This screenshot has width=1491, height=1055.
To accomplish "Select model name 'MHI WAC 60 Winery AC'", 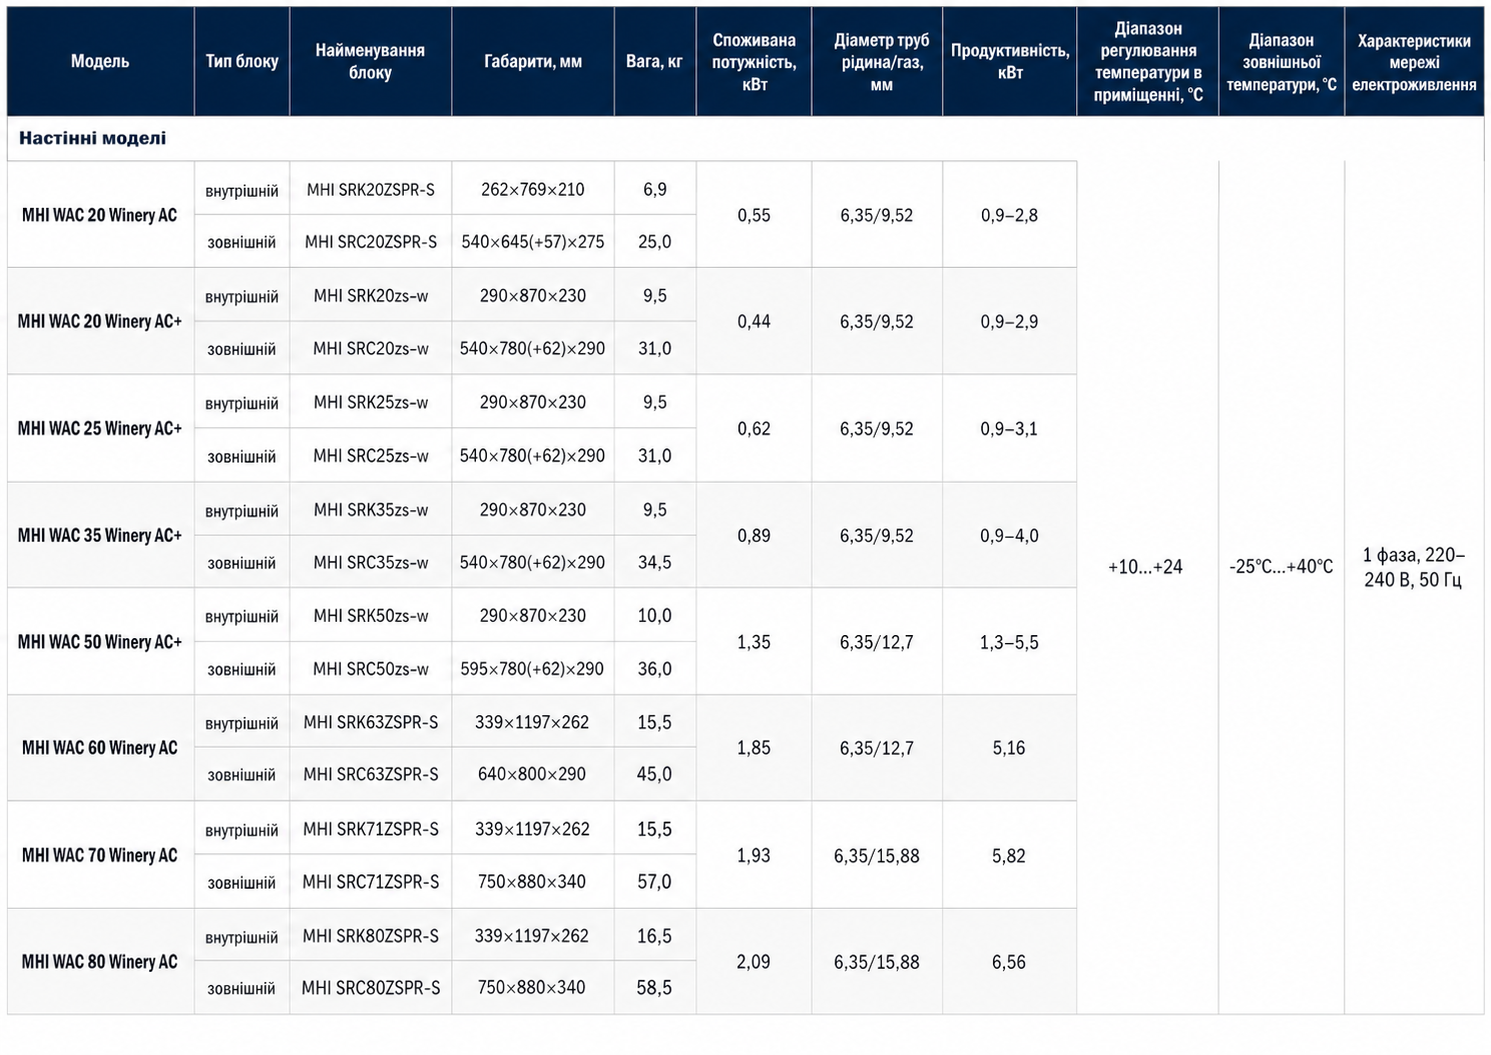I will tap(100, 748).
